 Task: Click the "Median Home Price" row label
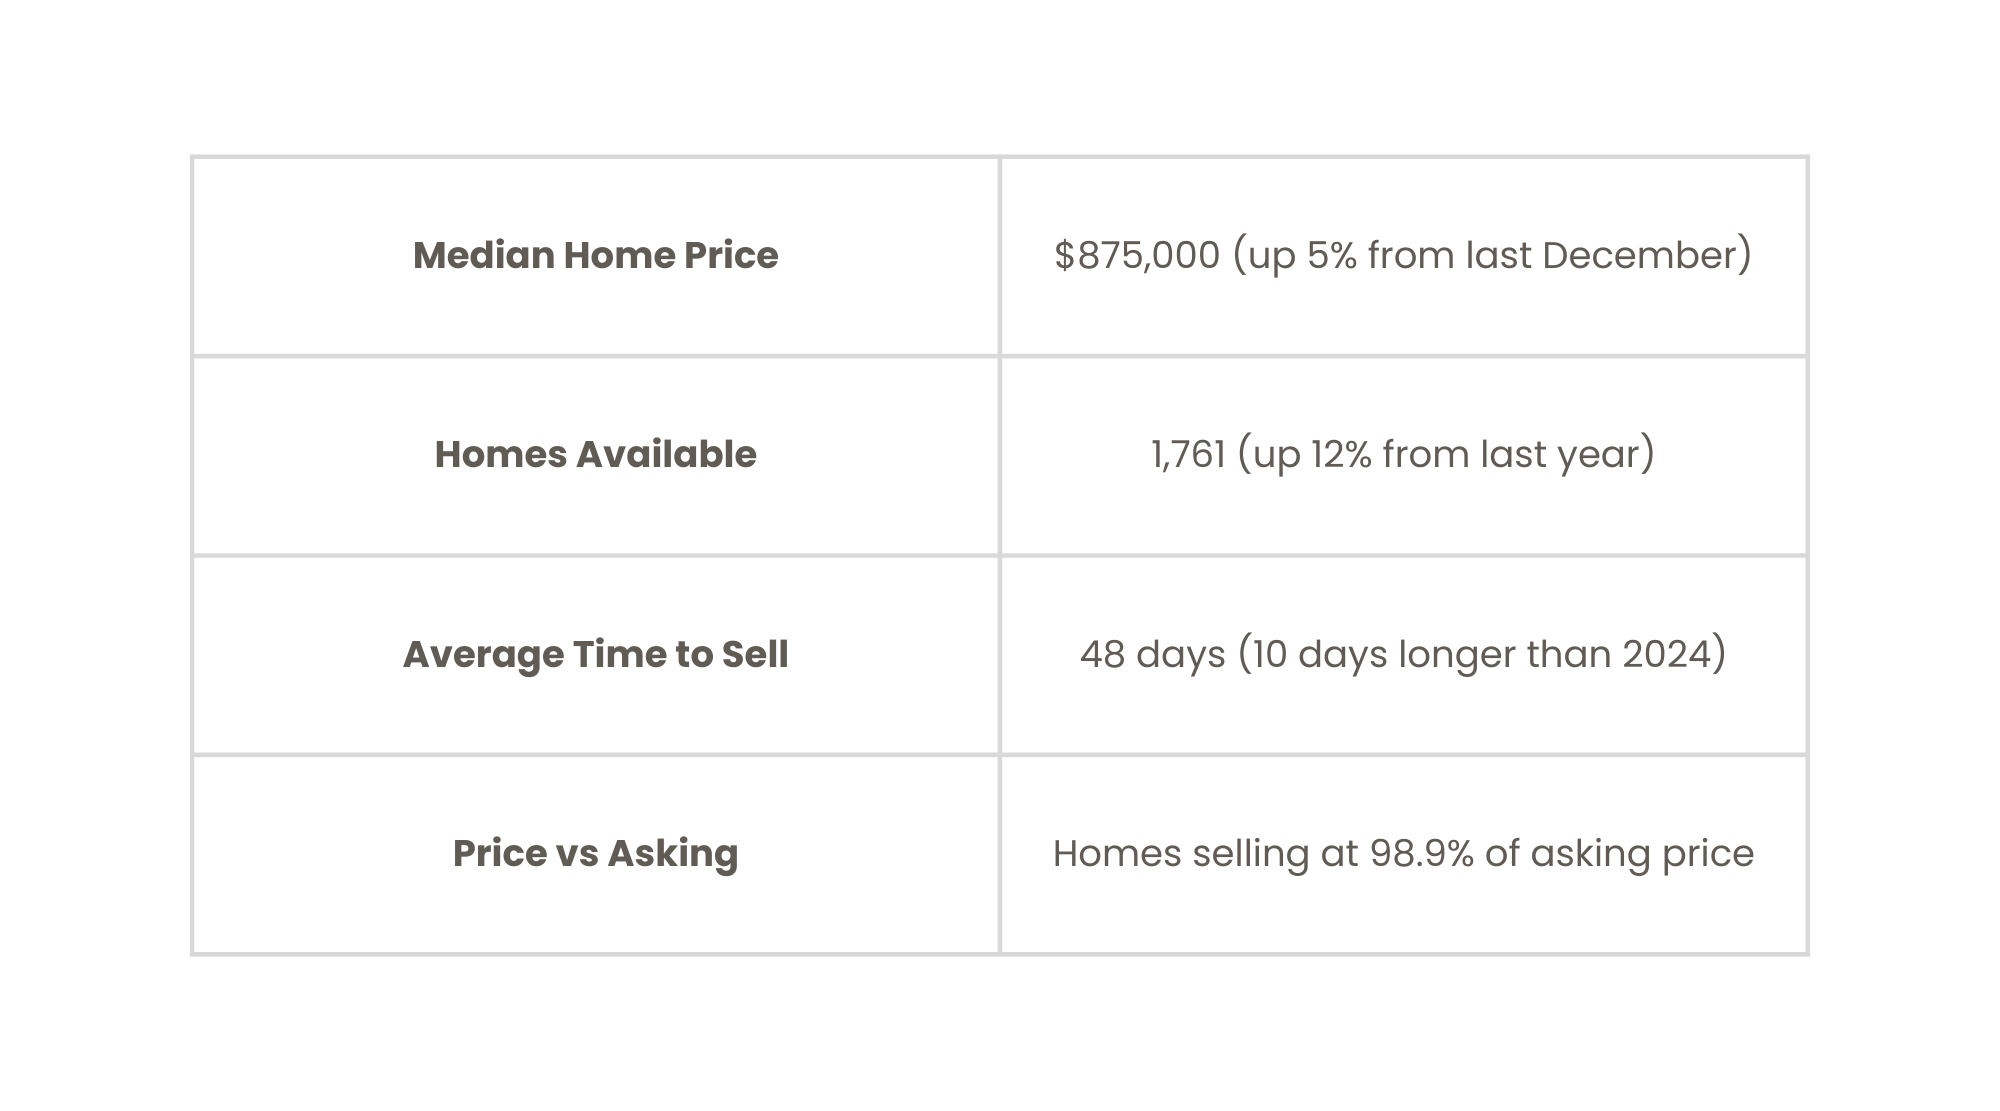point(595,256)
